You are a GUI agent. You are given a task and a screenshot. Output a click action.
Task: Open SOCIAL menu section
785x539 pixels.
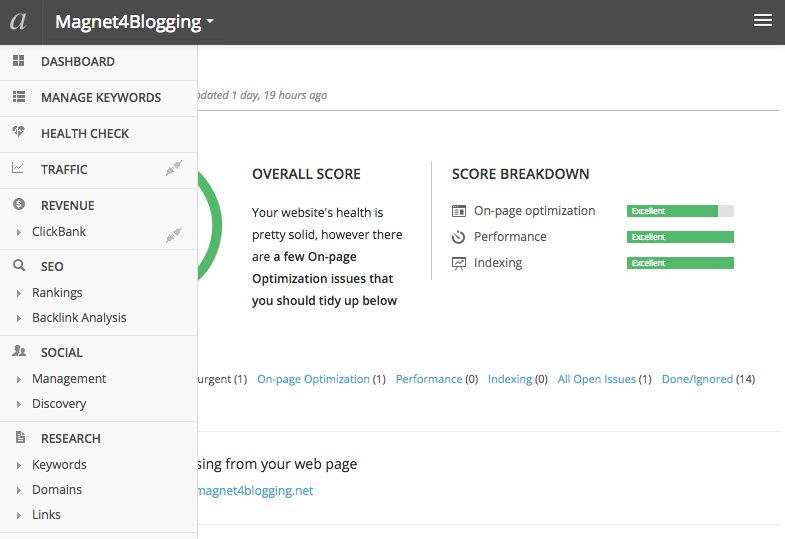pyautogui.click(x=62, y=353)
